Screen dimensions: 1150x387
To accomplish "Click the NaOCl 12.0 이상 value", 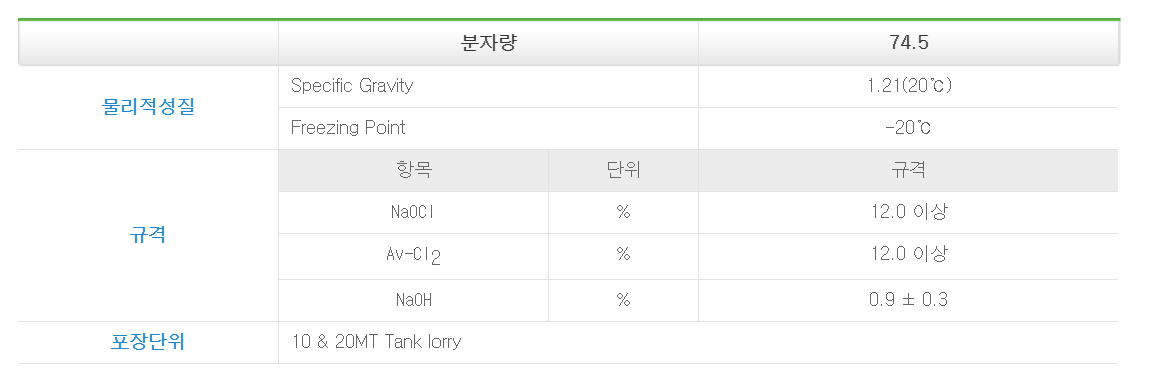I will 909,213.
